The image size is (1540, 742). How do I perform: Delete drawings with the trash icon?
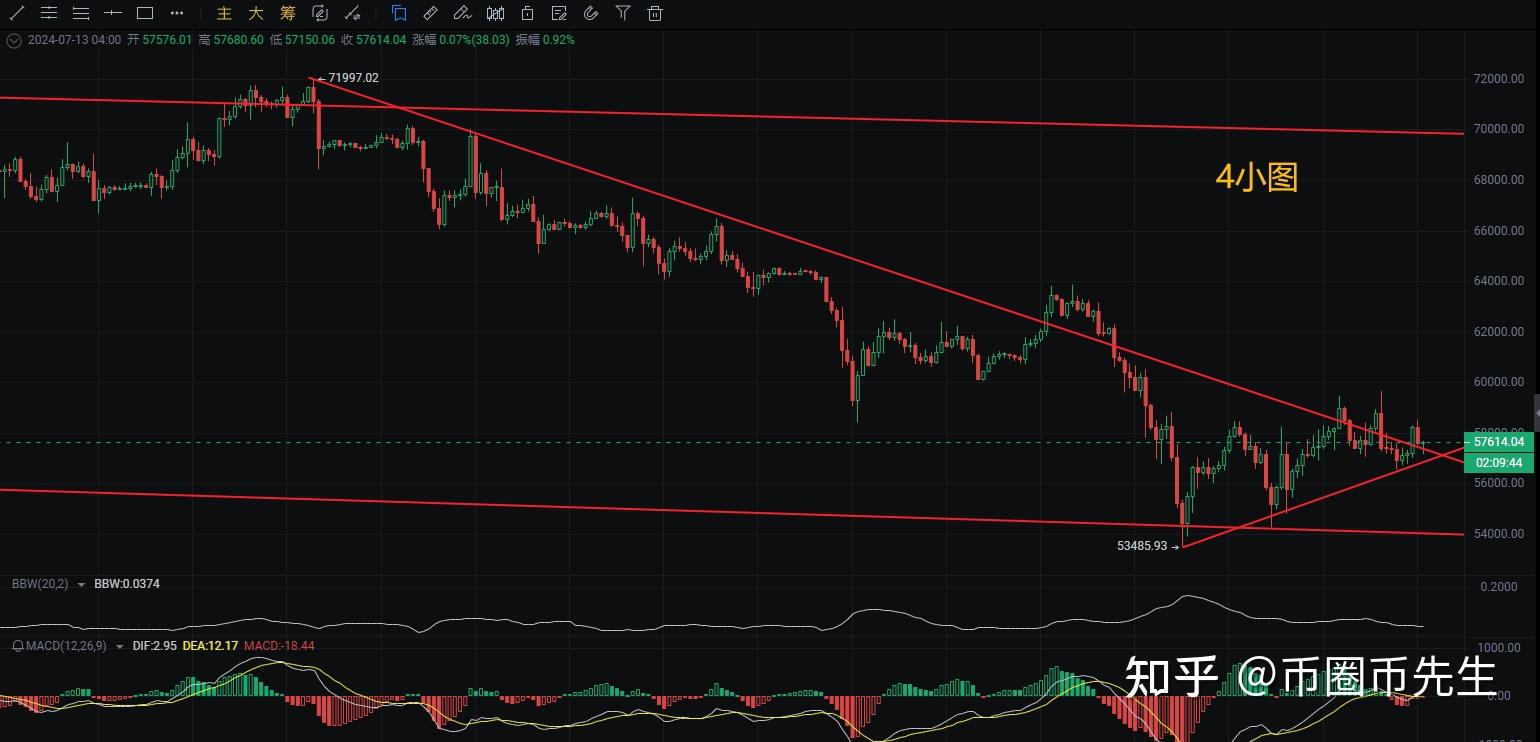(x=655, y=13)
